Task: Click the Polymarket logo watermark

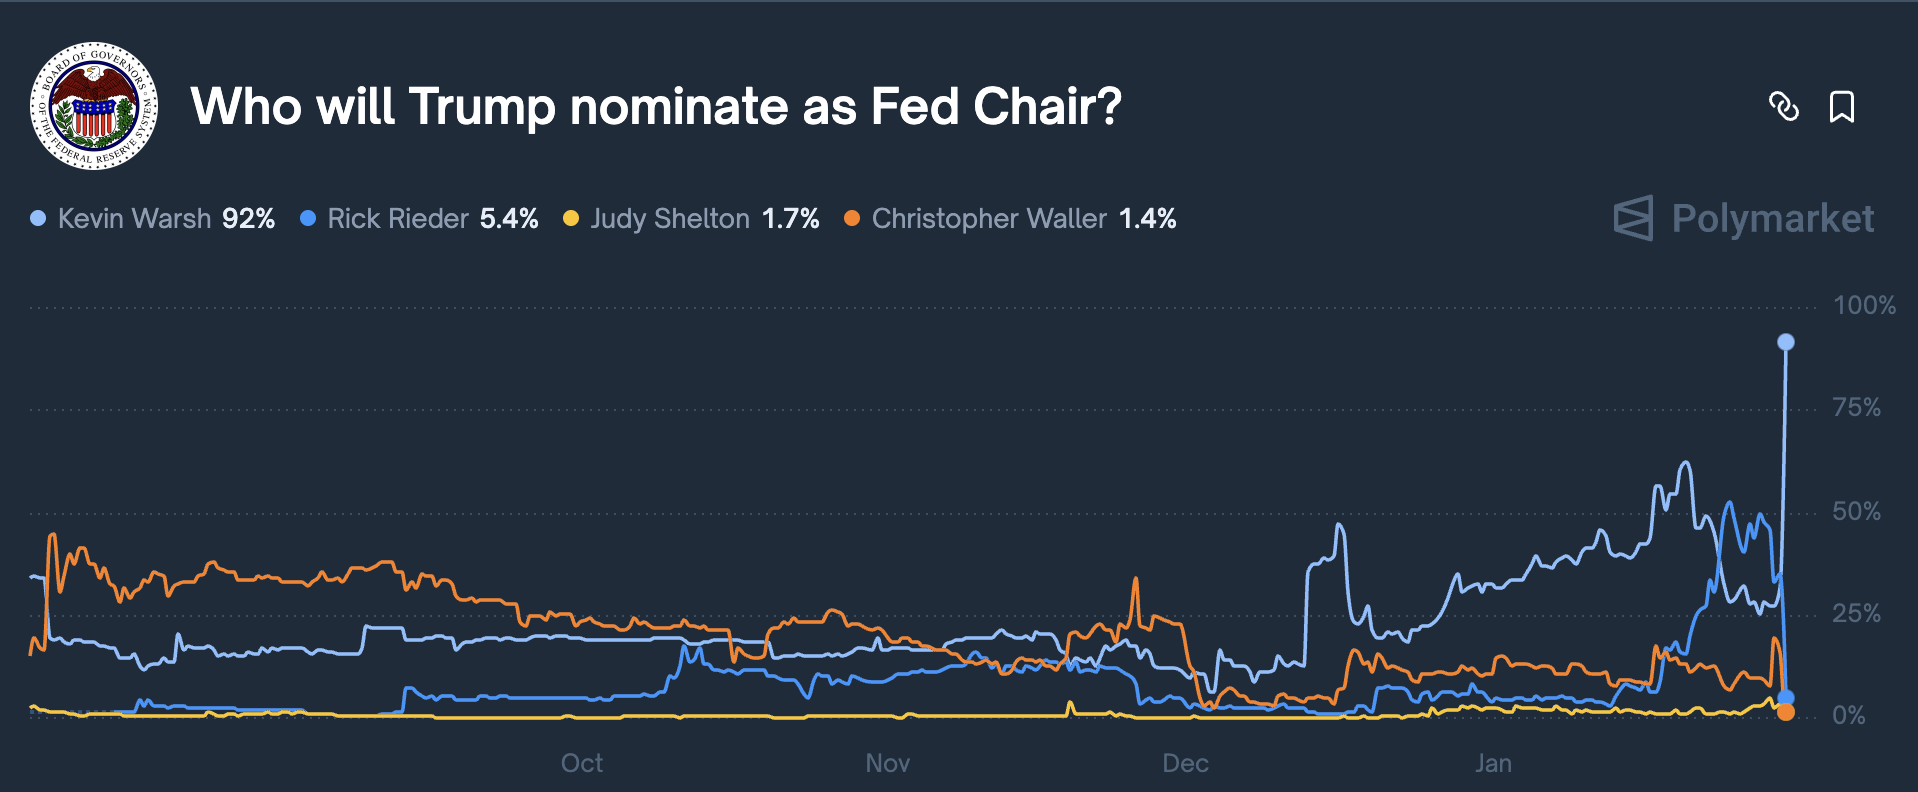Action: click(1743, 218)
